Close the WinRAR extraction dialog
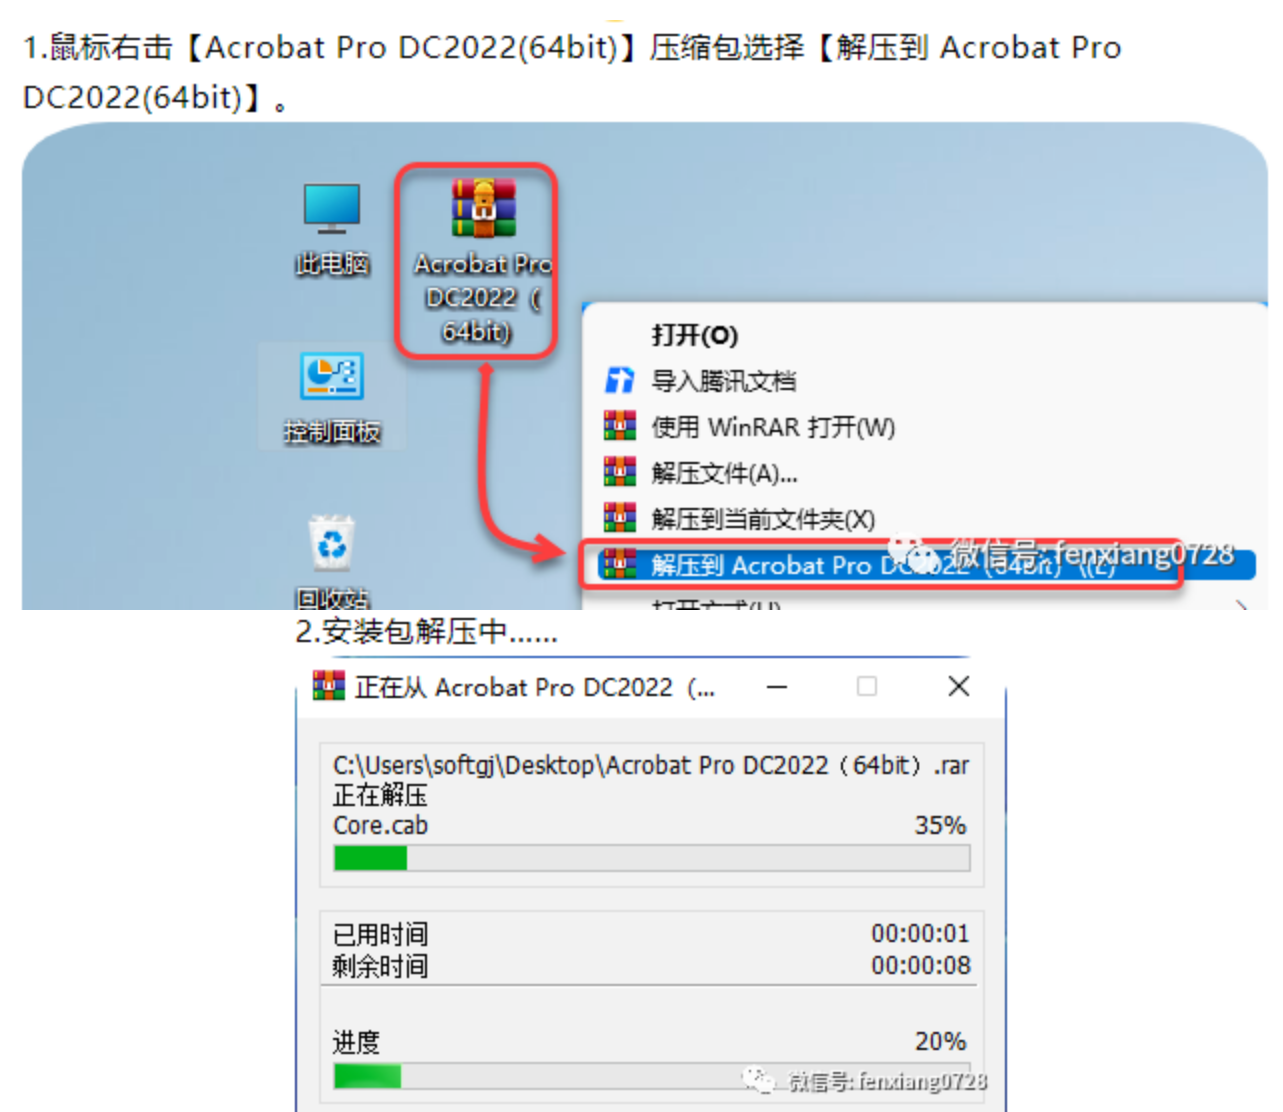 click(x=959, y=687)
